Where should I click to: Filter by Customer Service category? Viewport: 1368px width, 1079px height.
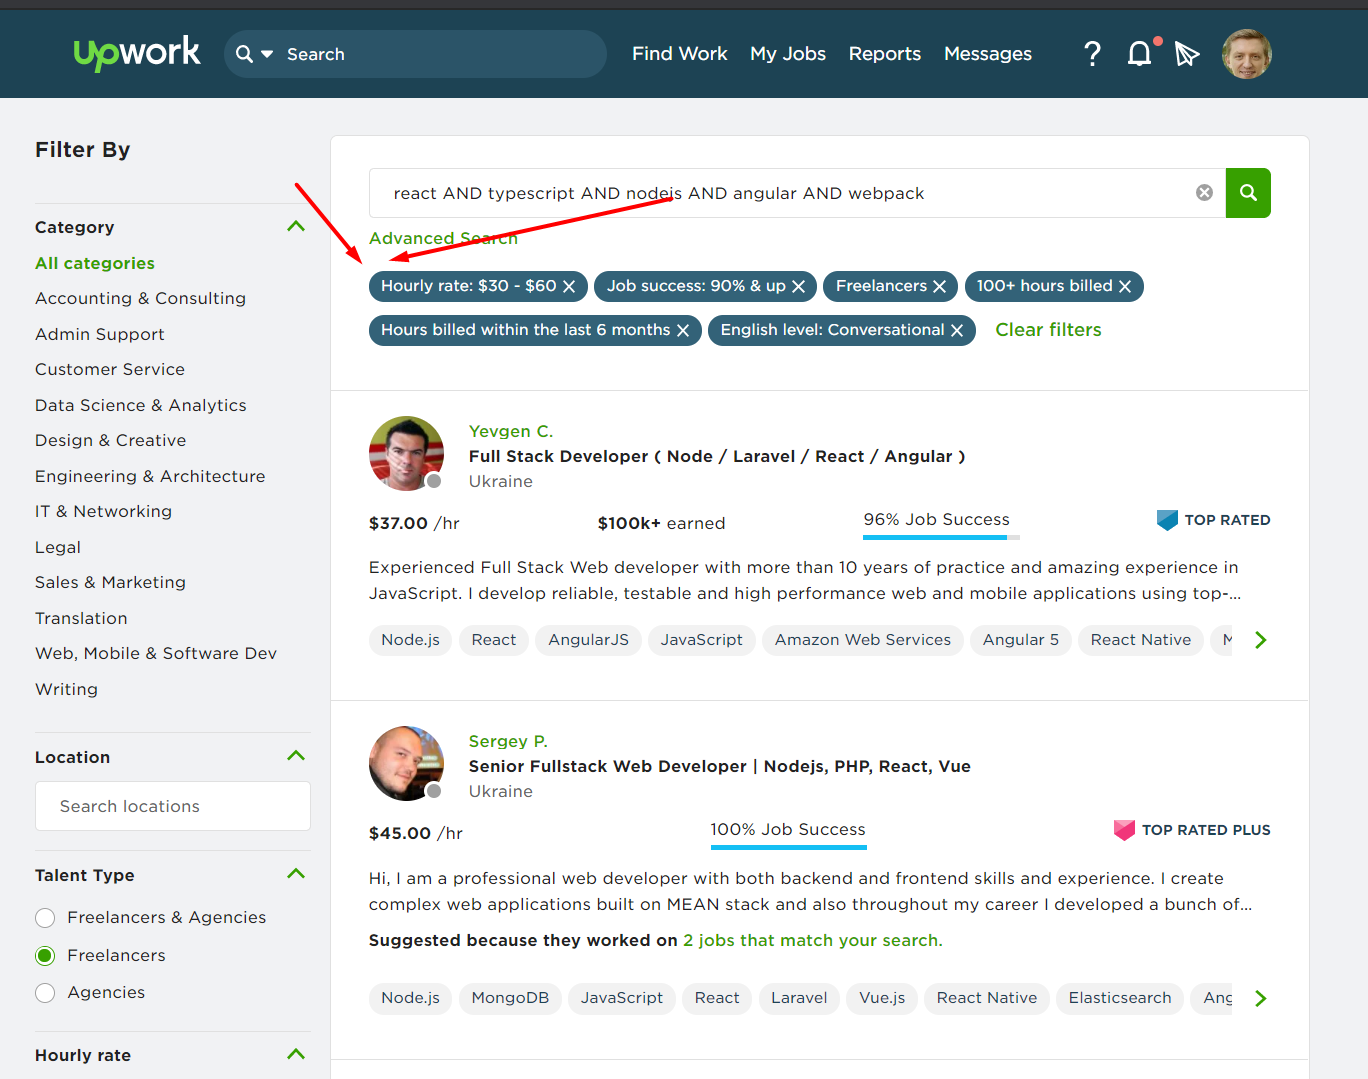point(110,369)
